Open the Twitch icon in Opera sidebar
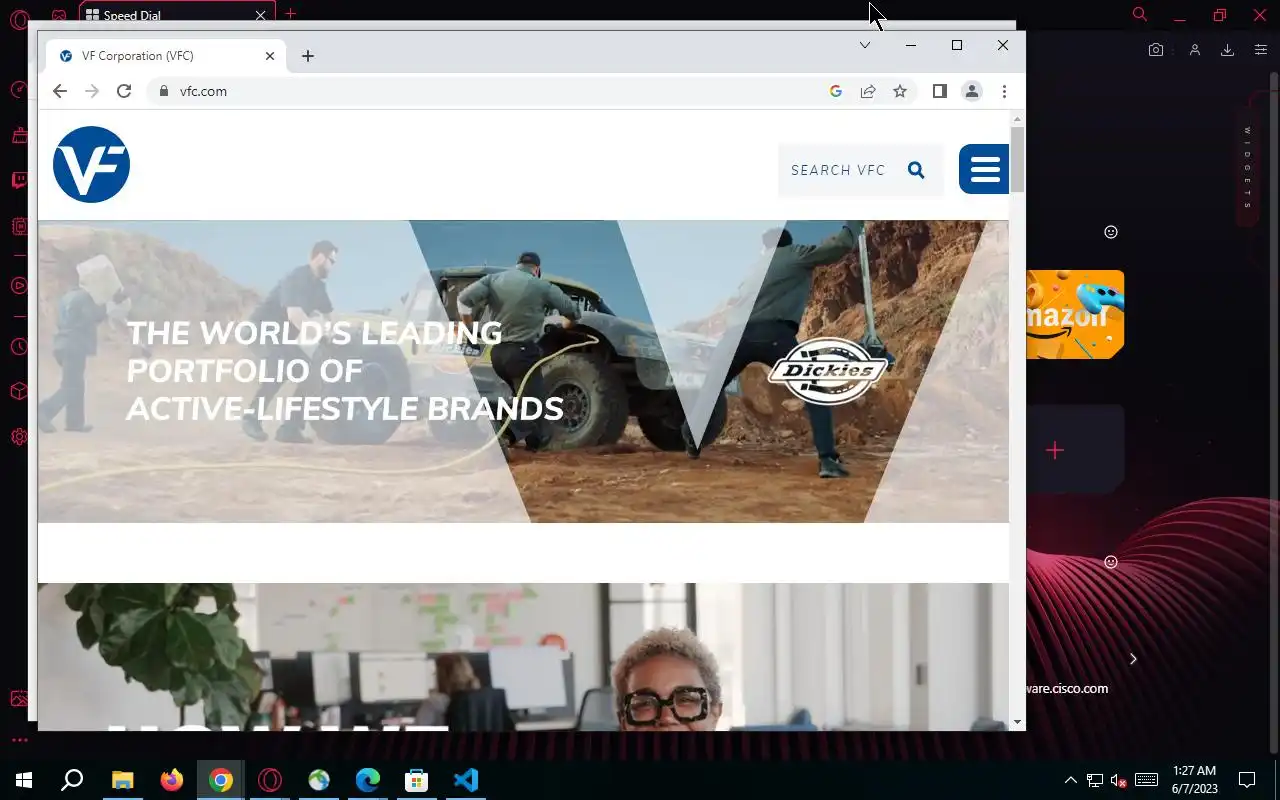Viewport: 1280px width, 800px height. pos(19,181)
